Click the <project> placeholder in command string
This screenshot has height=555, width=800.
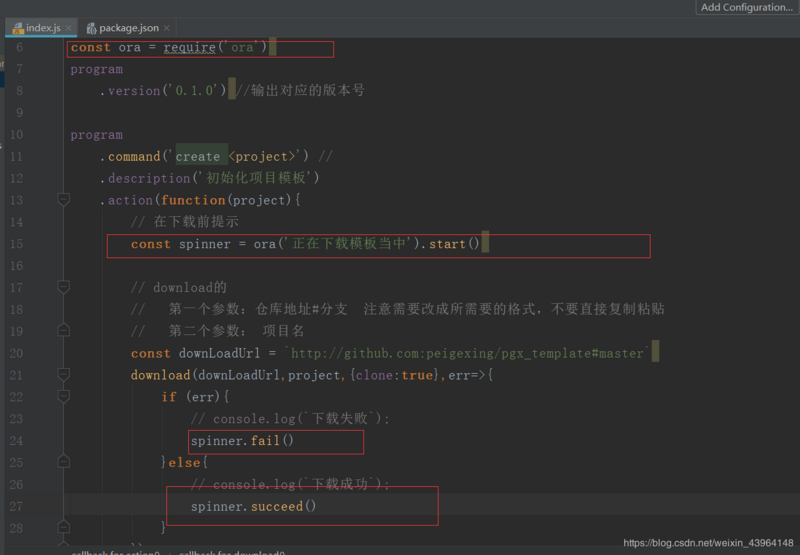[262, 157]
